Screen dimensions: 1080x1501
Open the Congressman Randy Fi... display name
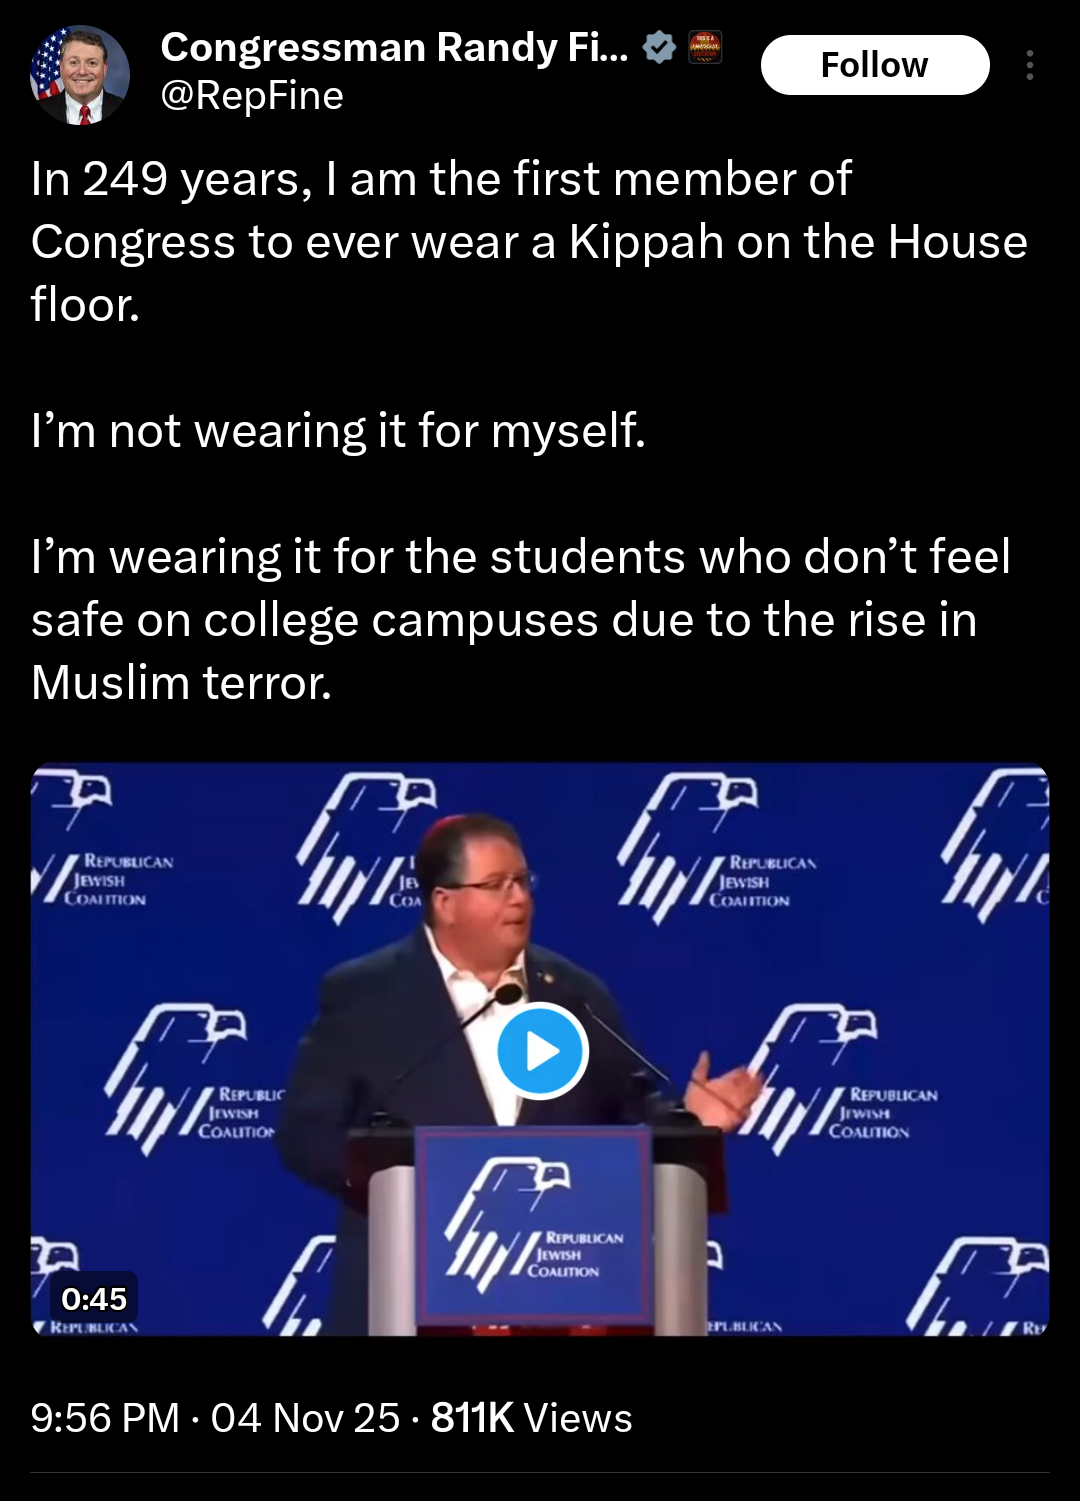[x=395, y=47]
